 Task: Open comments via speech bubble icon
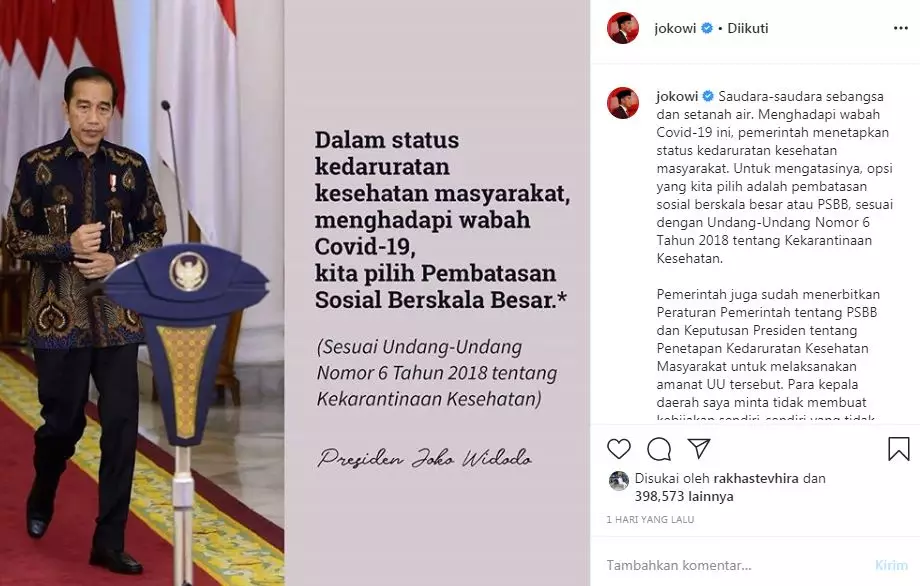pos(659,449)
